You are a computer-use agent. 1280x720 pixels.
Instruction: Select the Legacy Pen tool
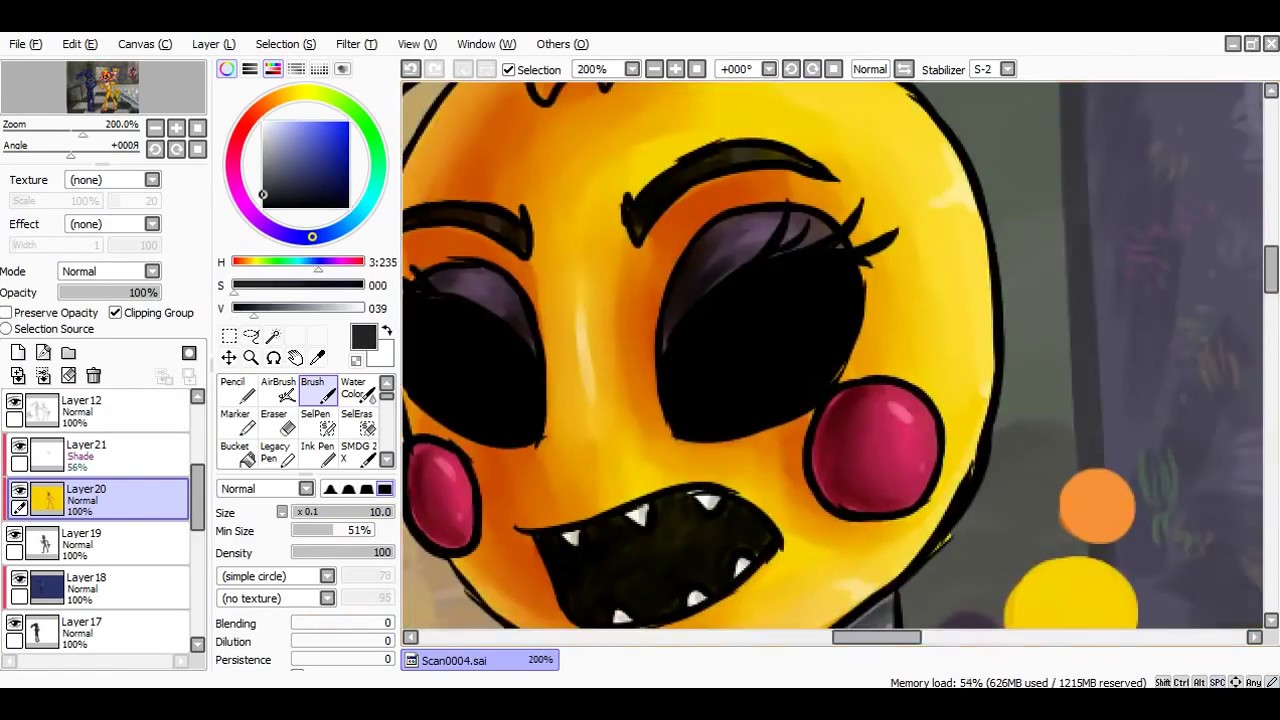277,454
